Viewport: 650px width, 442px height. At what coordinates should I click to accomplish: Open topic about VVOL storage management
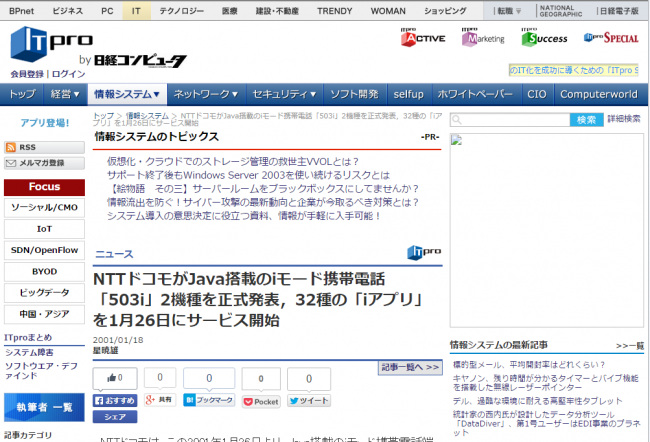(x=233, y=161)
